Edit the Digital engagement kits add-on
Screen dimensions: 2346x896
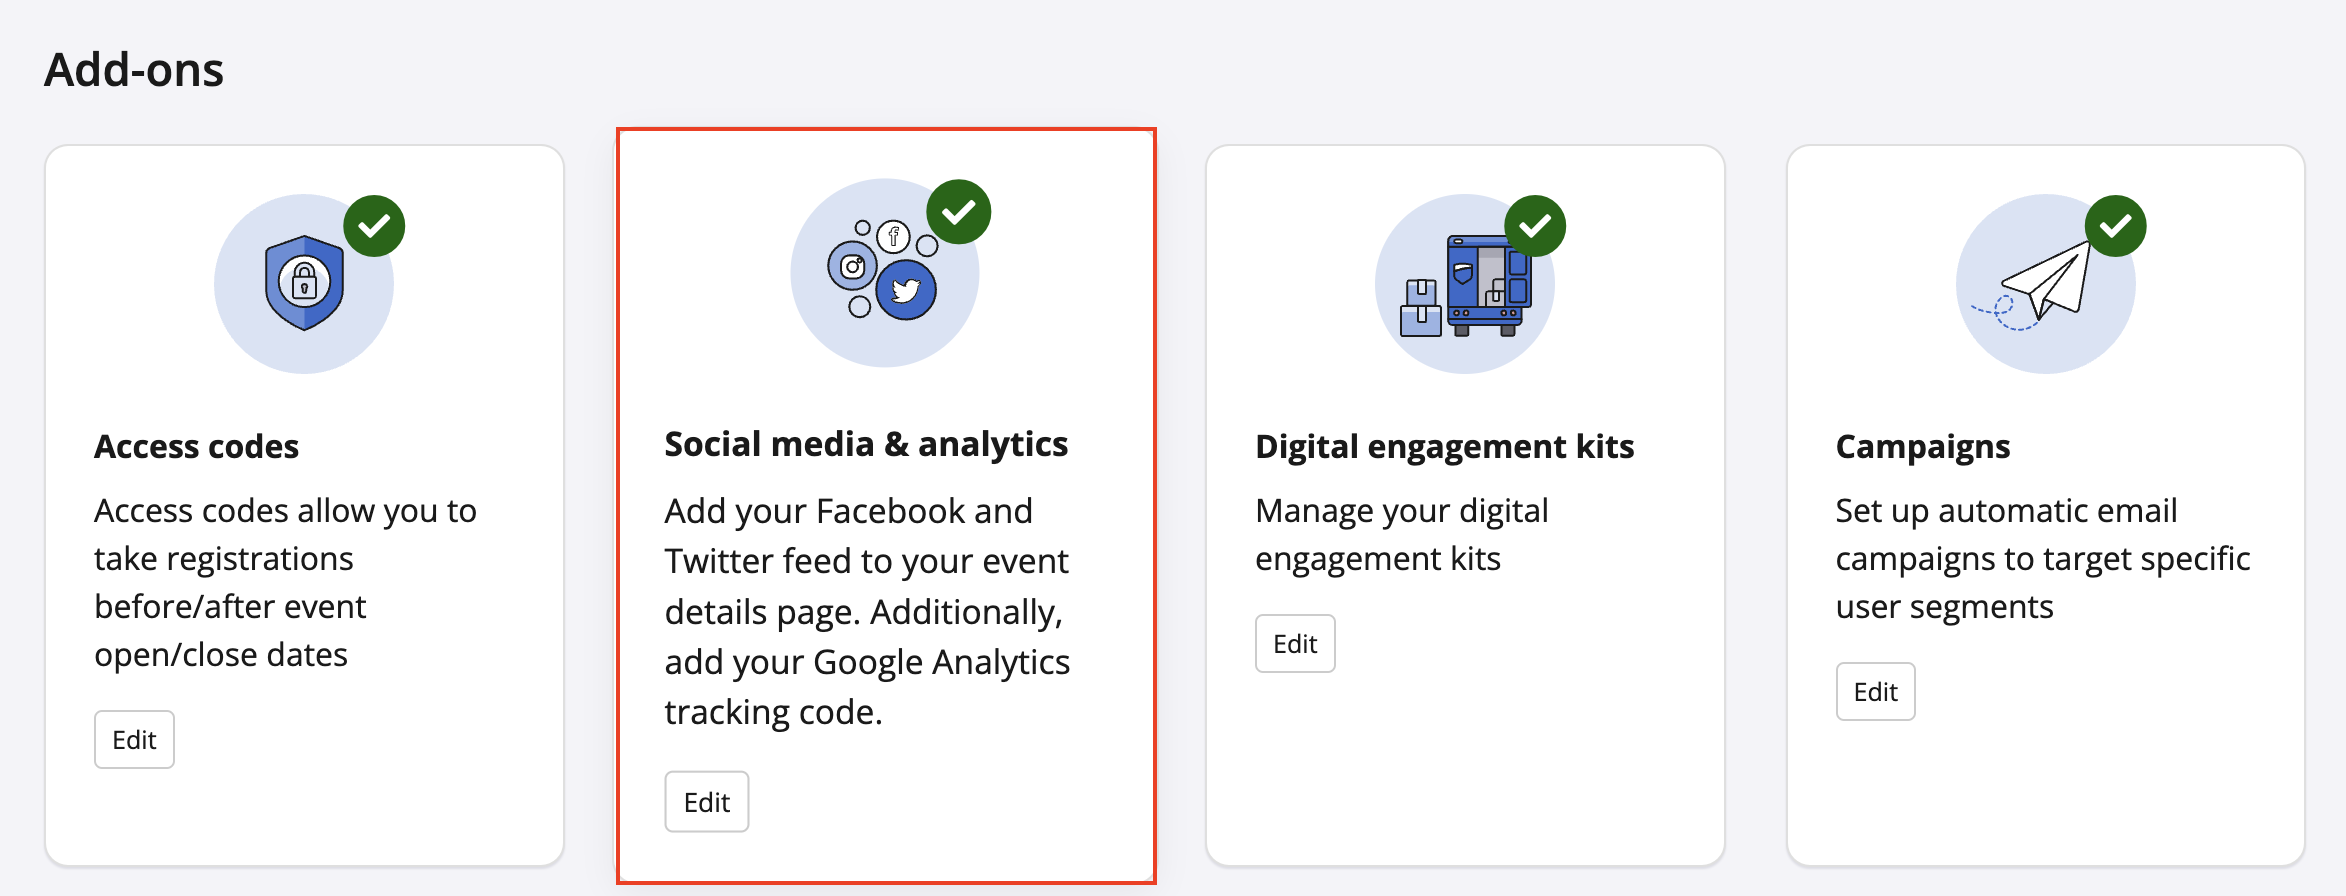coord(1295,644)
